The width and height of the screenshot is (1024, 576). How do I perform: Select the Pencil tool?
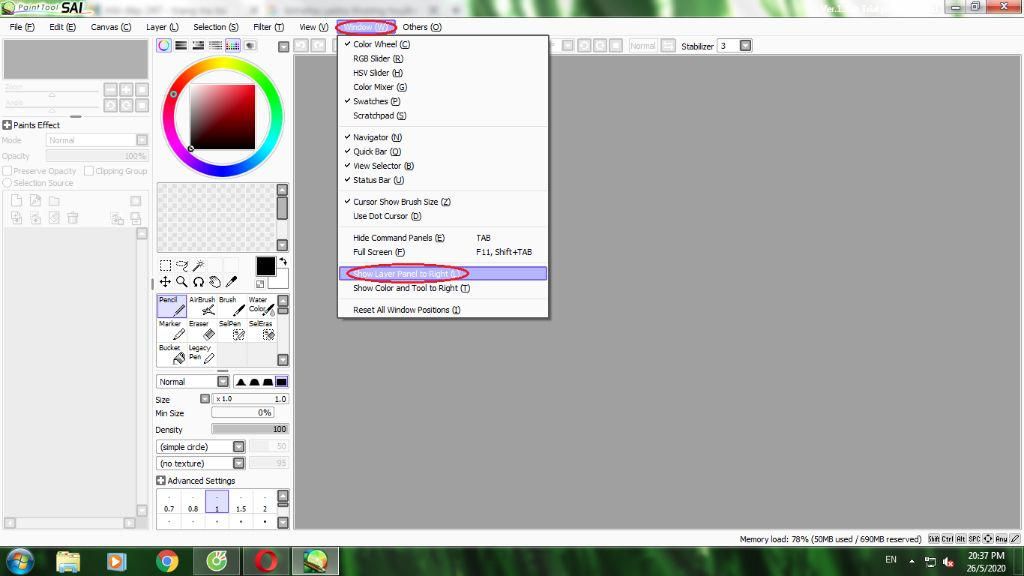(x=172, y=306)
